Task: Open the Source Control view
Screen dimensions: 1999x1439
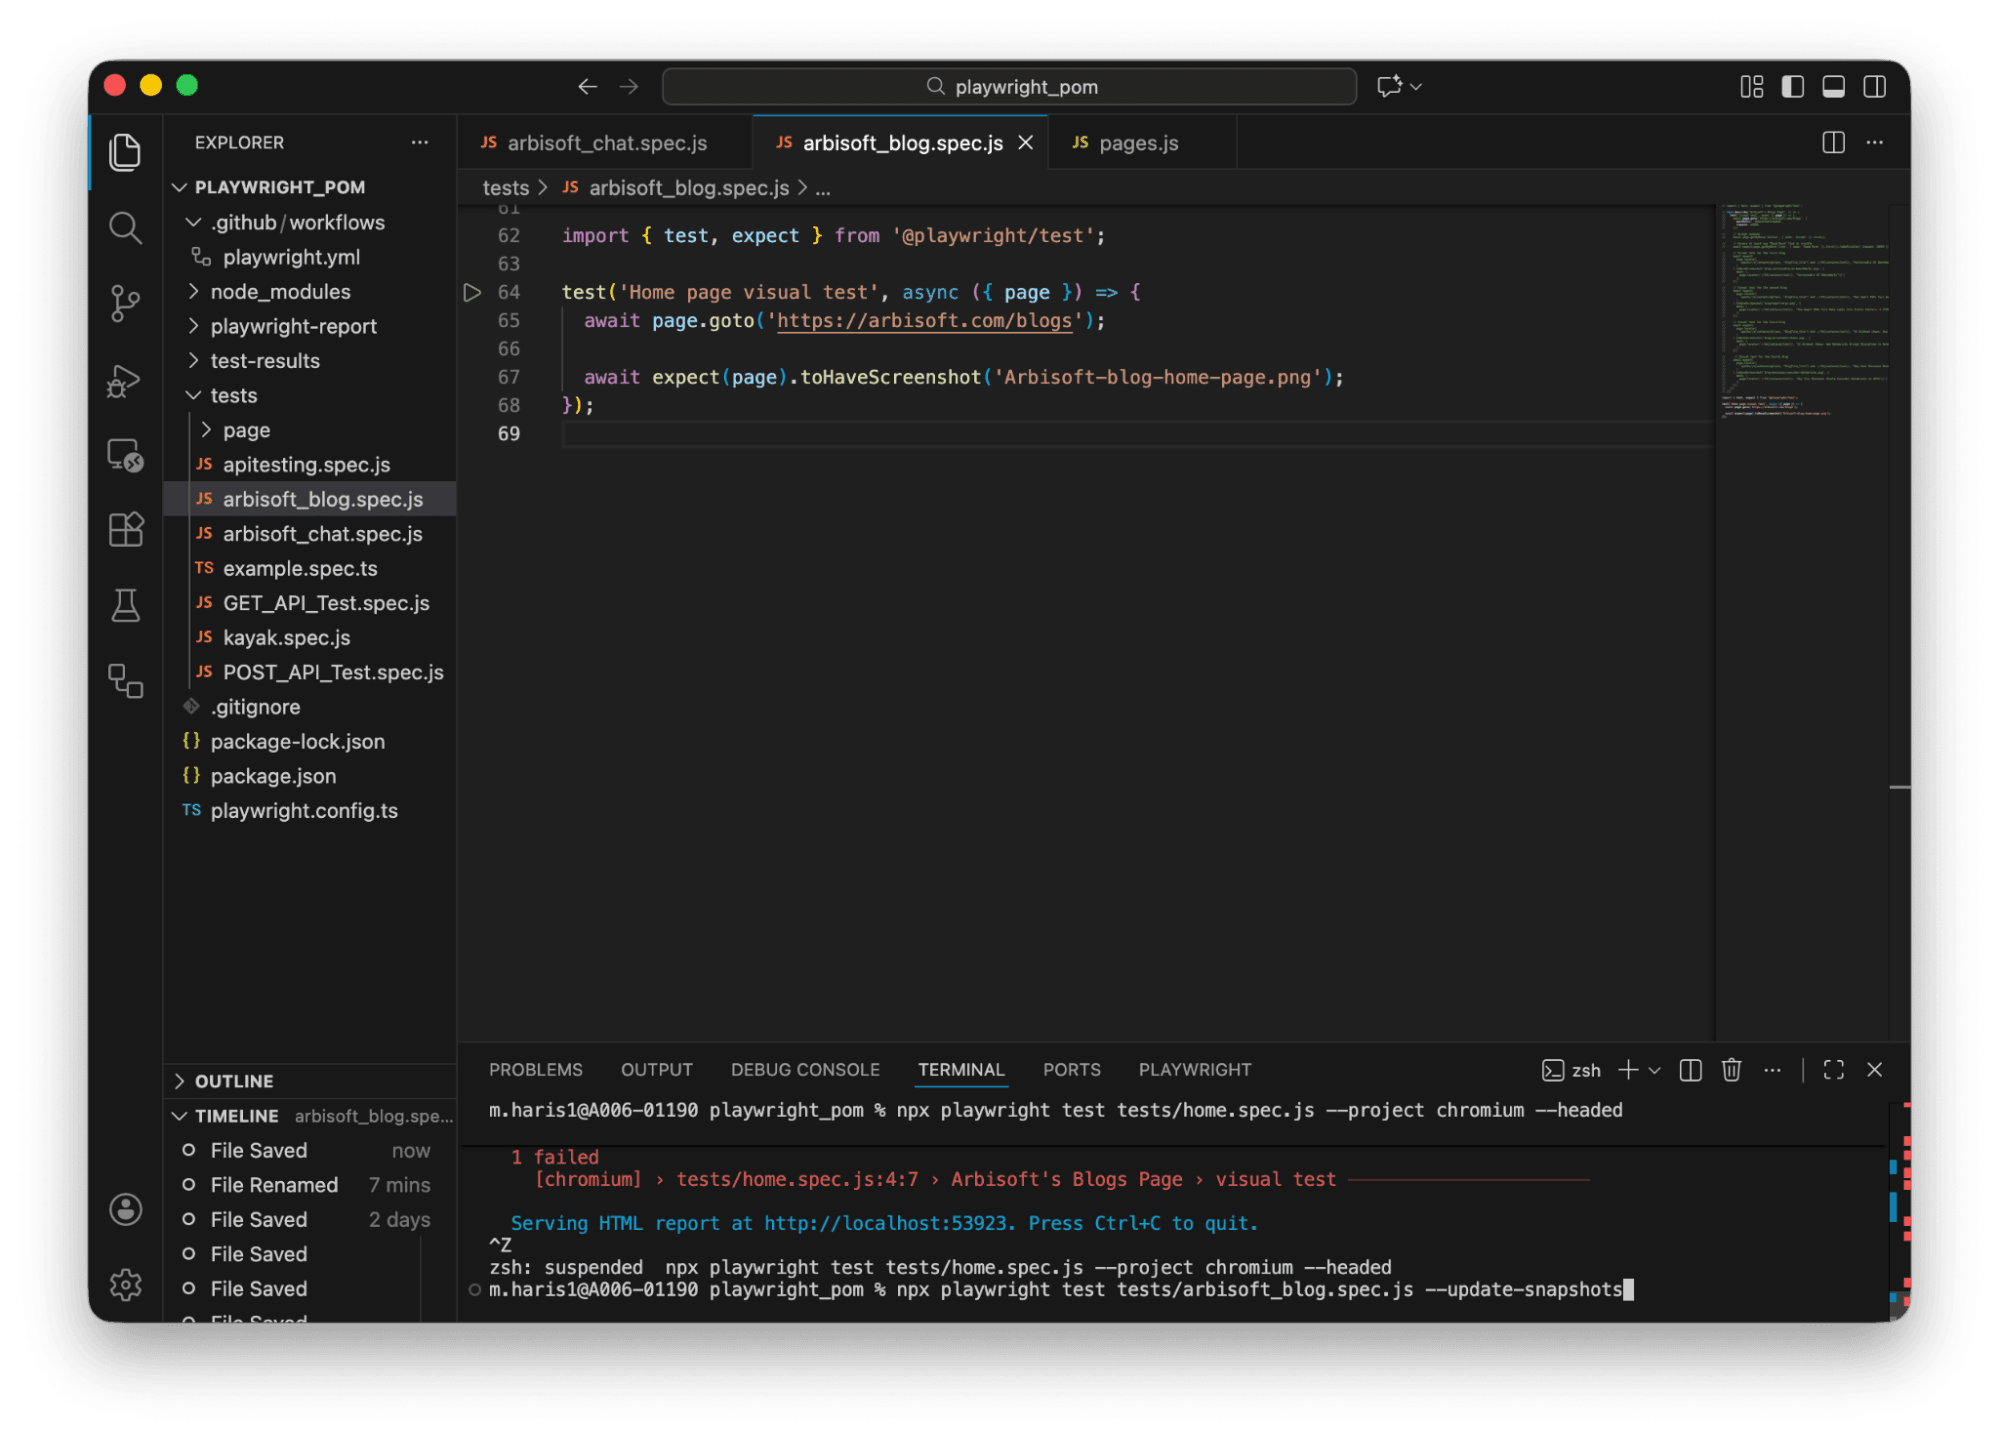Action: pos(125,303)
